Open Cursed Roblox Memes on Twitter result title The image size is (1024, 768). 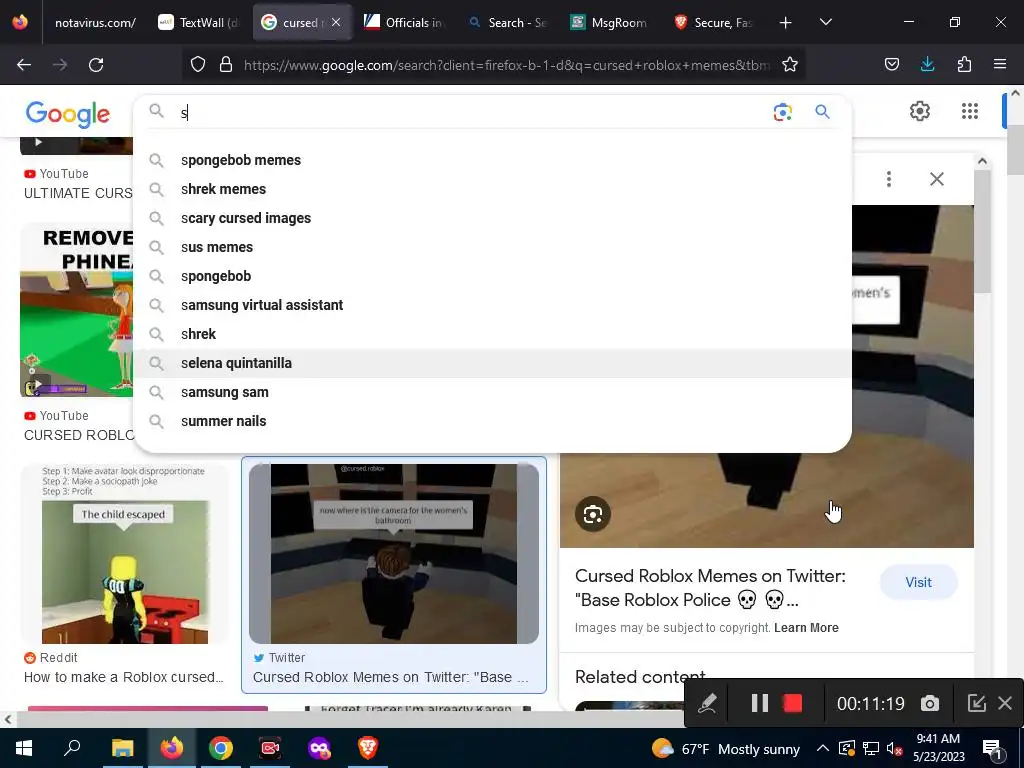click(391, 677)
